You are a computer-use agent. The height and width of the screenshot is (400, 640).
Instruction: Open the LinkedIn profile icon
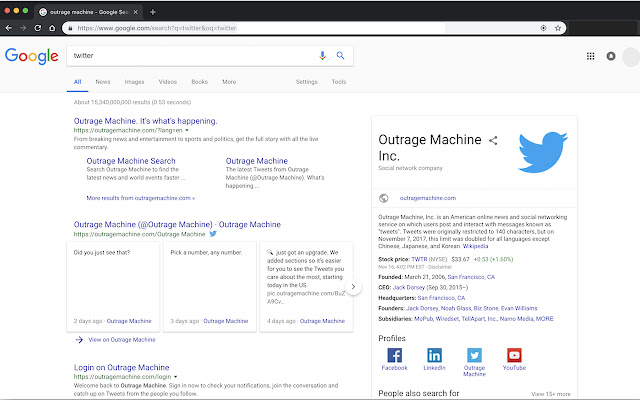click(434, 355)
